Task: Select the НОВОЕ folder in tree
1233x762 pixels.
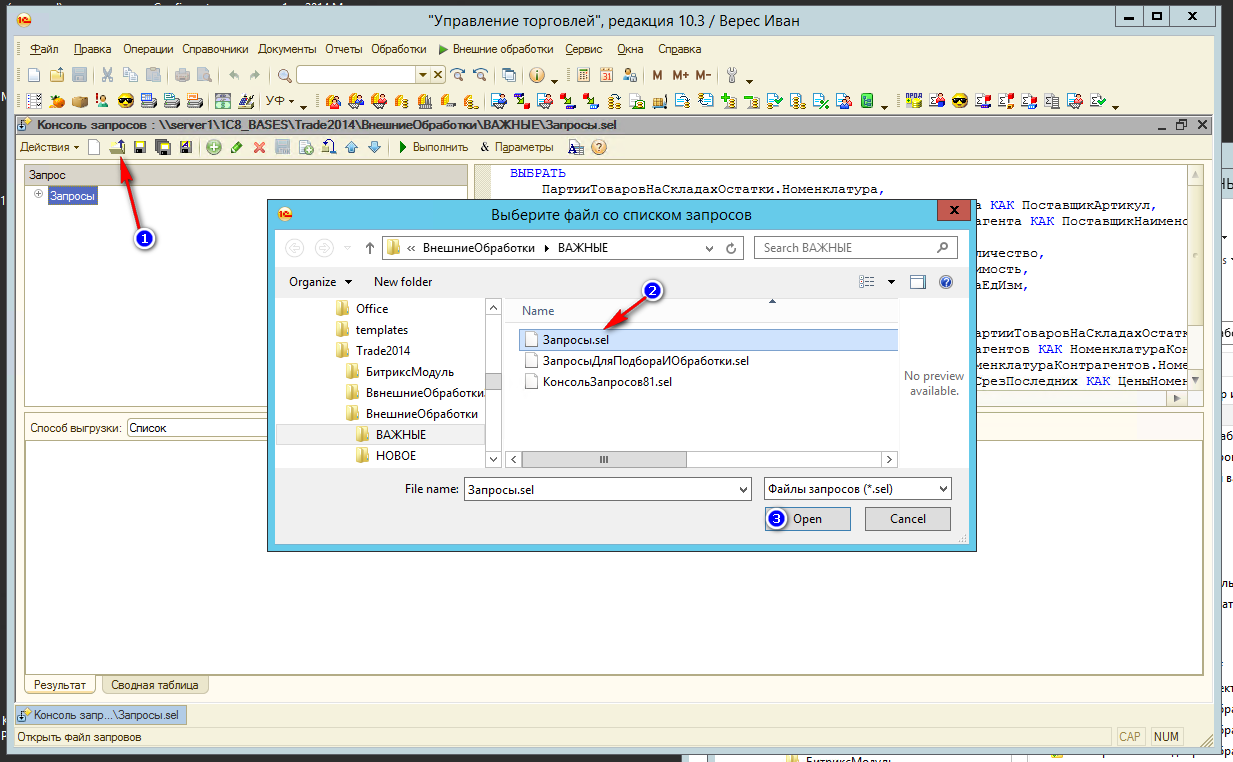Action: point(396,455)
